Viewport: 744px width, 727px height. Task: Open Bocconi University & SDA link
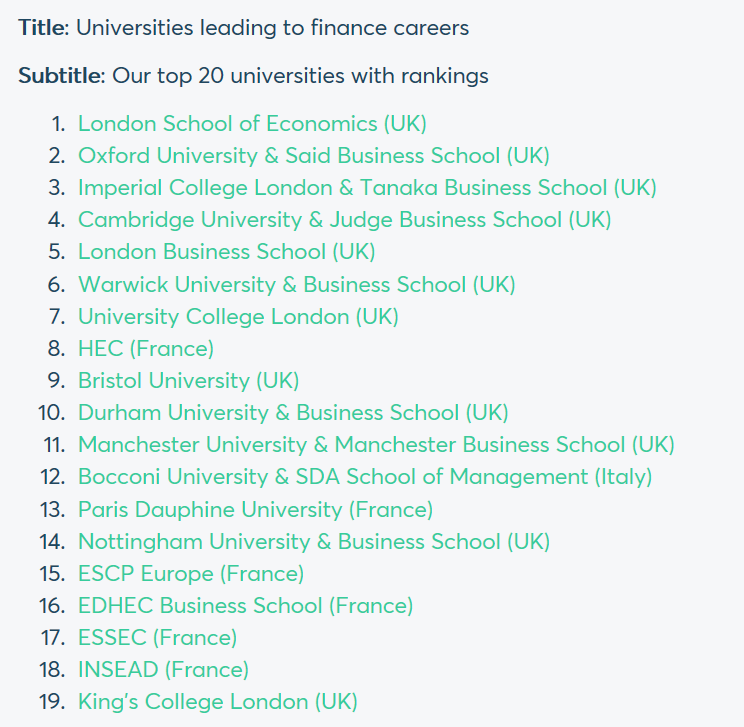pos(364,477)
